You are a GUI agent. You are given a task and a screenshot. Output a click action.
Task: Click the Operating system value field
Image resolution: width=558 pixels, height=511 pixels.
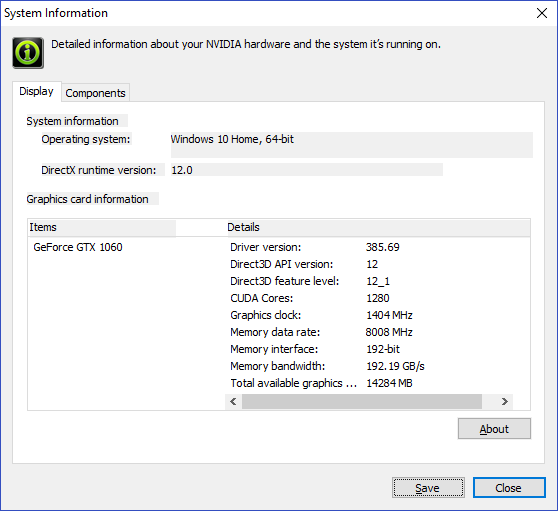[352, 145]
